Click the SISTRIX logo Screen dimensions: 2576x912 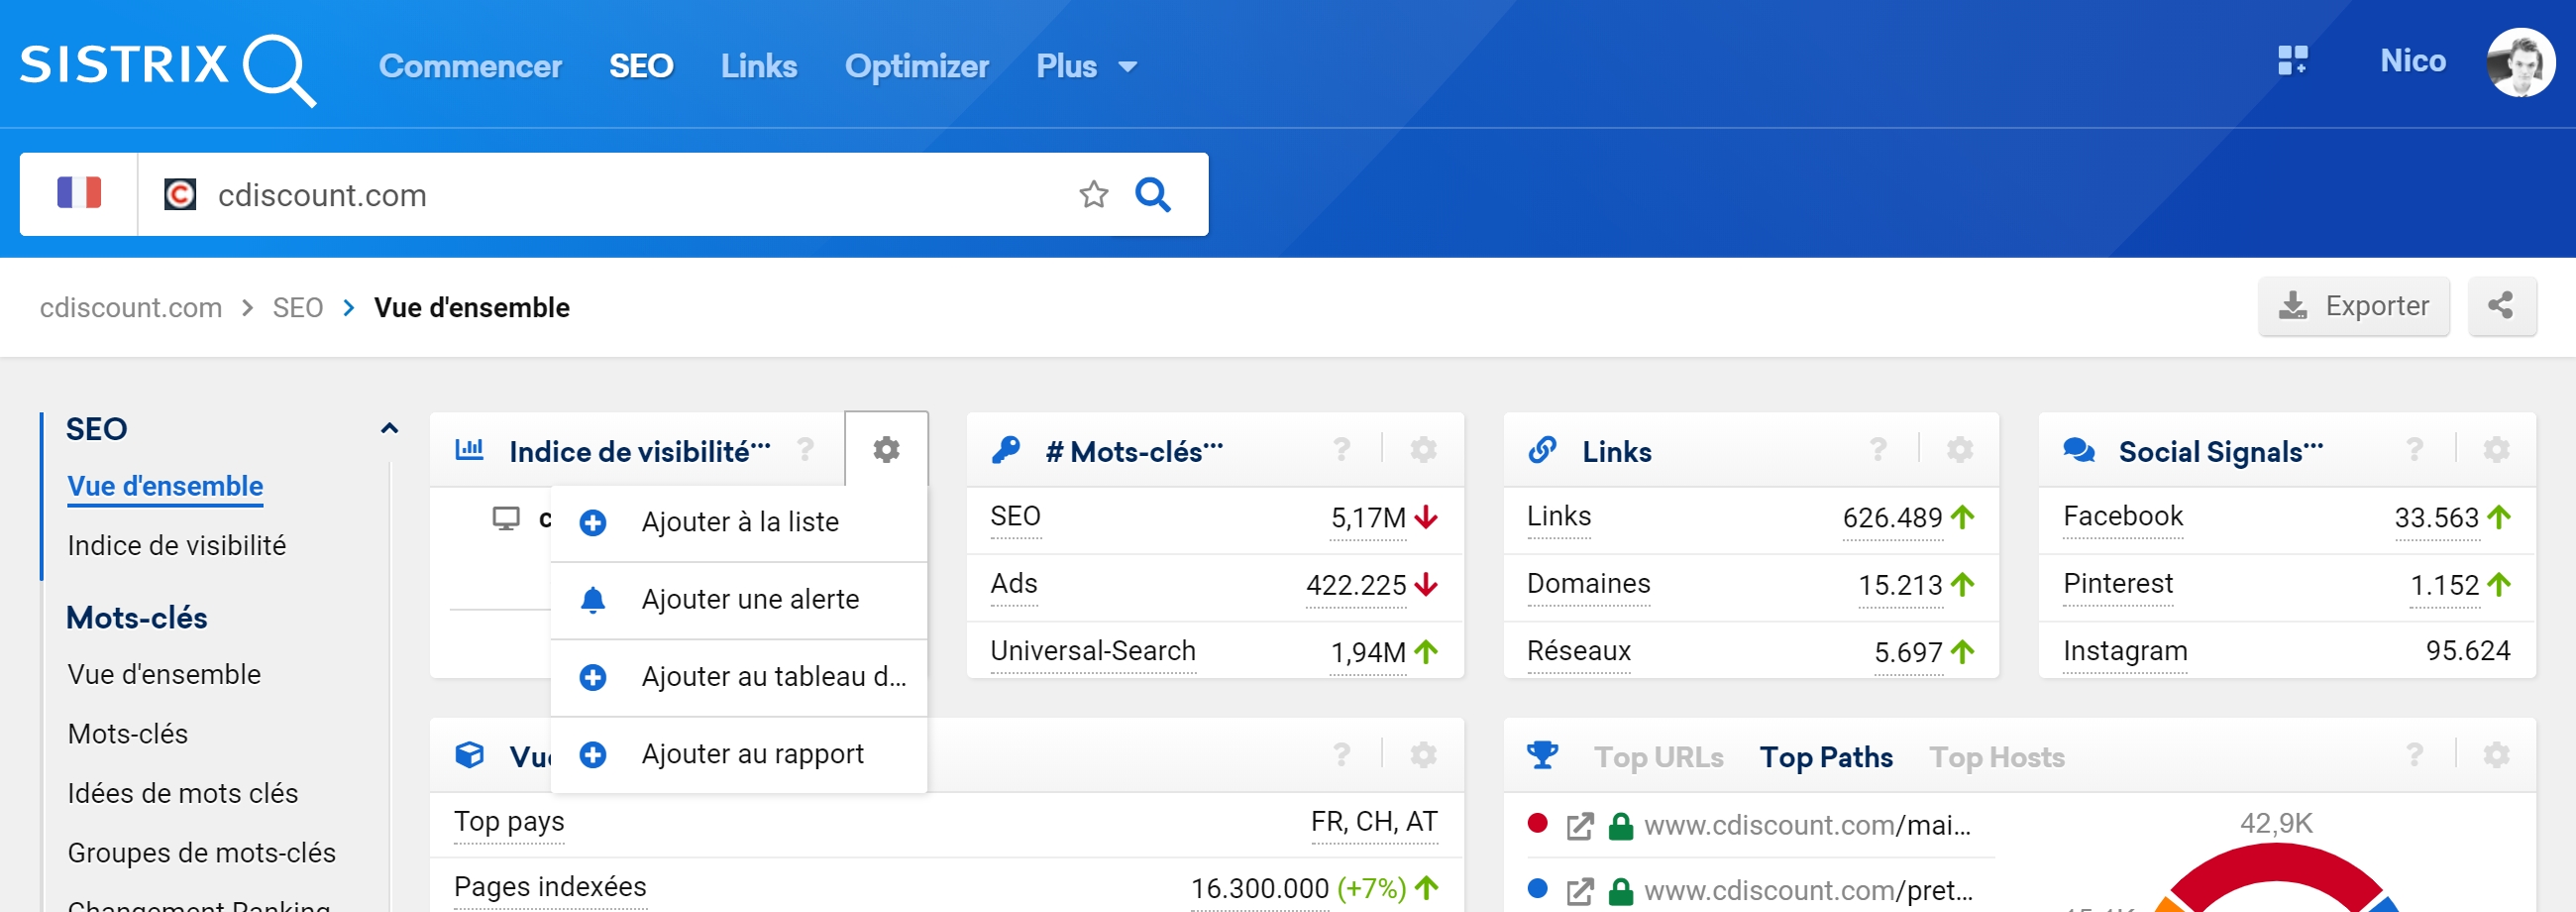tap(168, 68)
